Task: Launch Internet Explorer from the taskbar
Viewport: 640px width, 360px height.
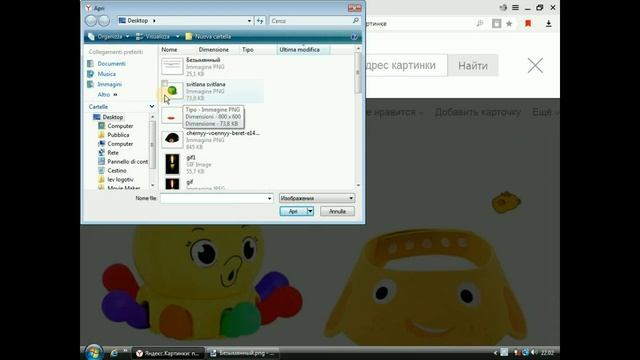Action: 114,353
